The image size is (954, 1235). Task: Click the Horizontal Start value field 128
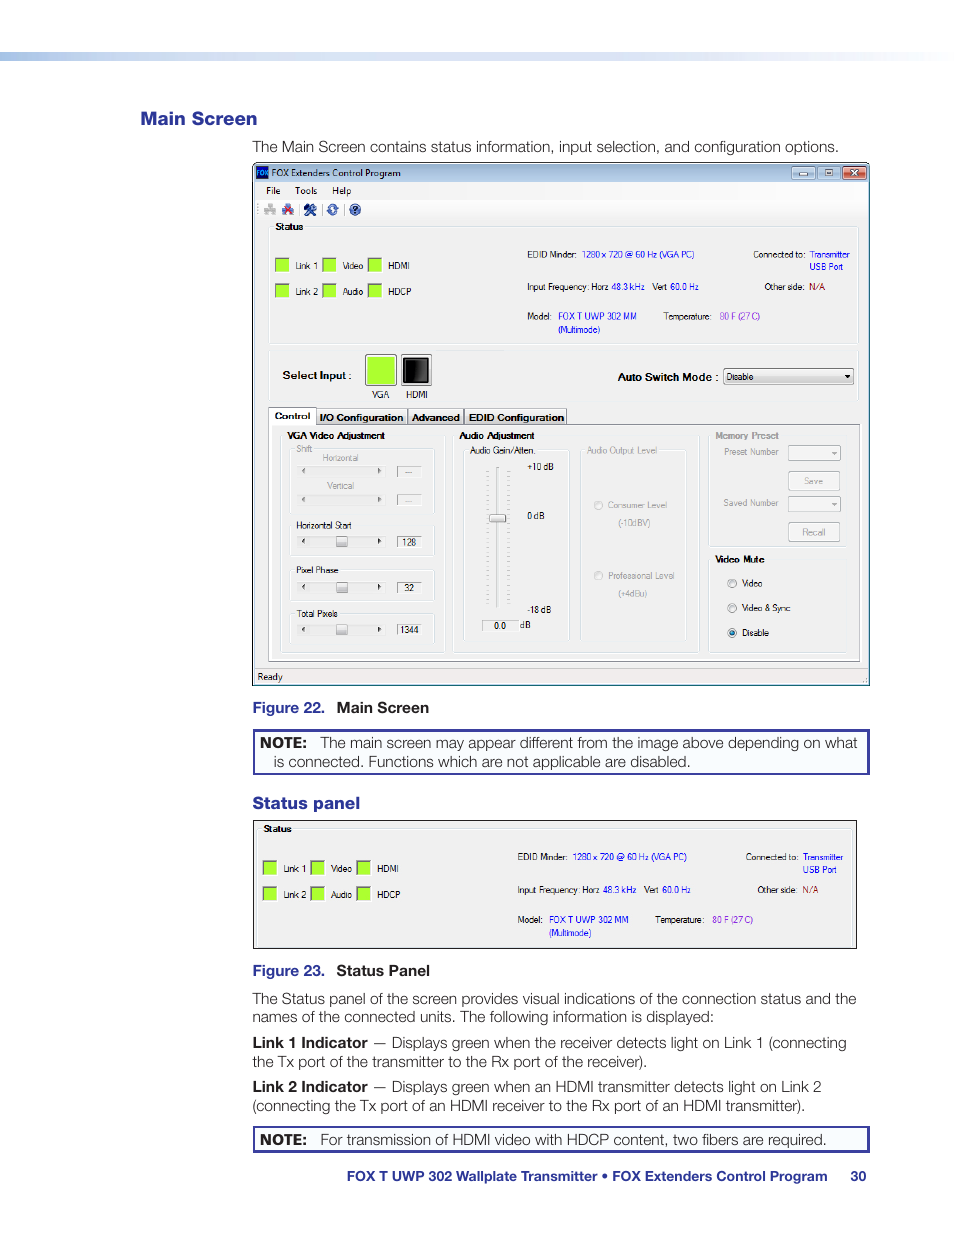pyautogui.click(x=409, y=541)
